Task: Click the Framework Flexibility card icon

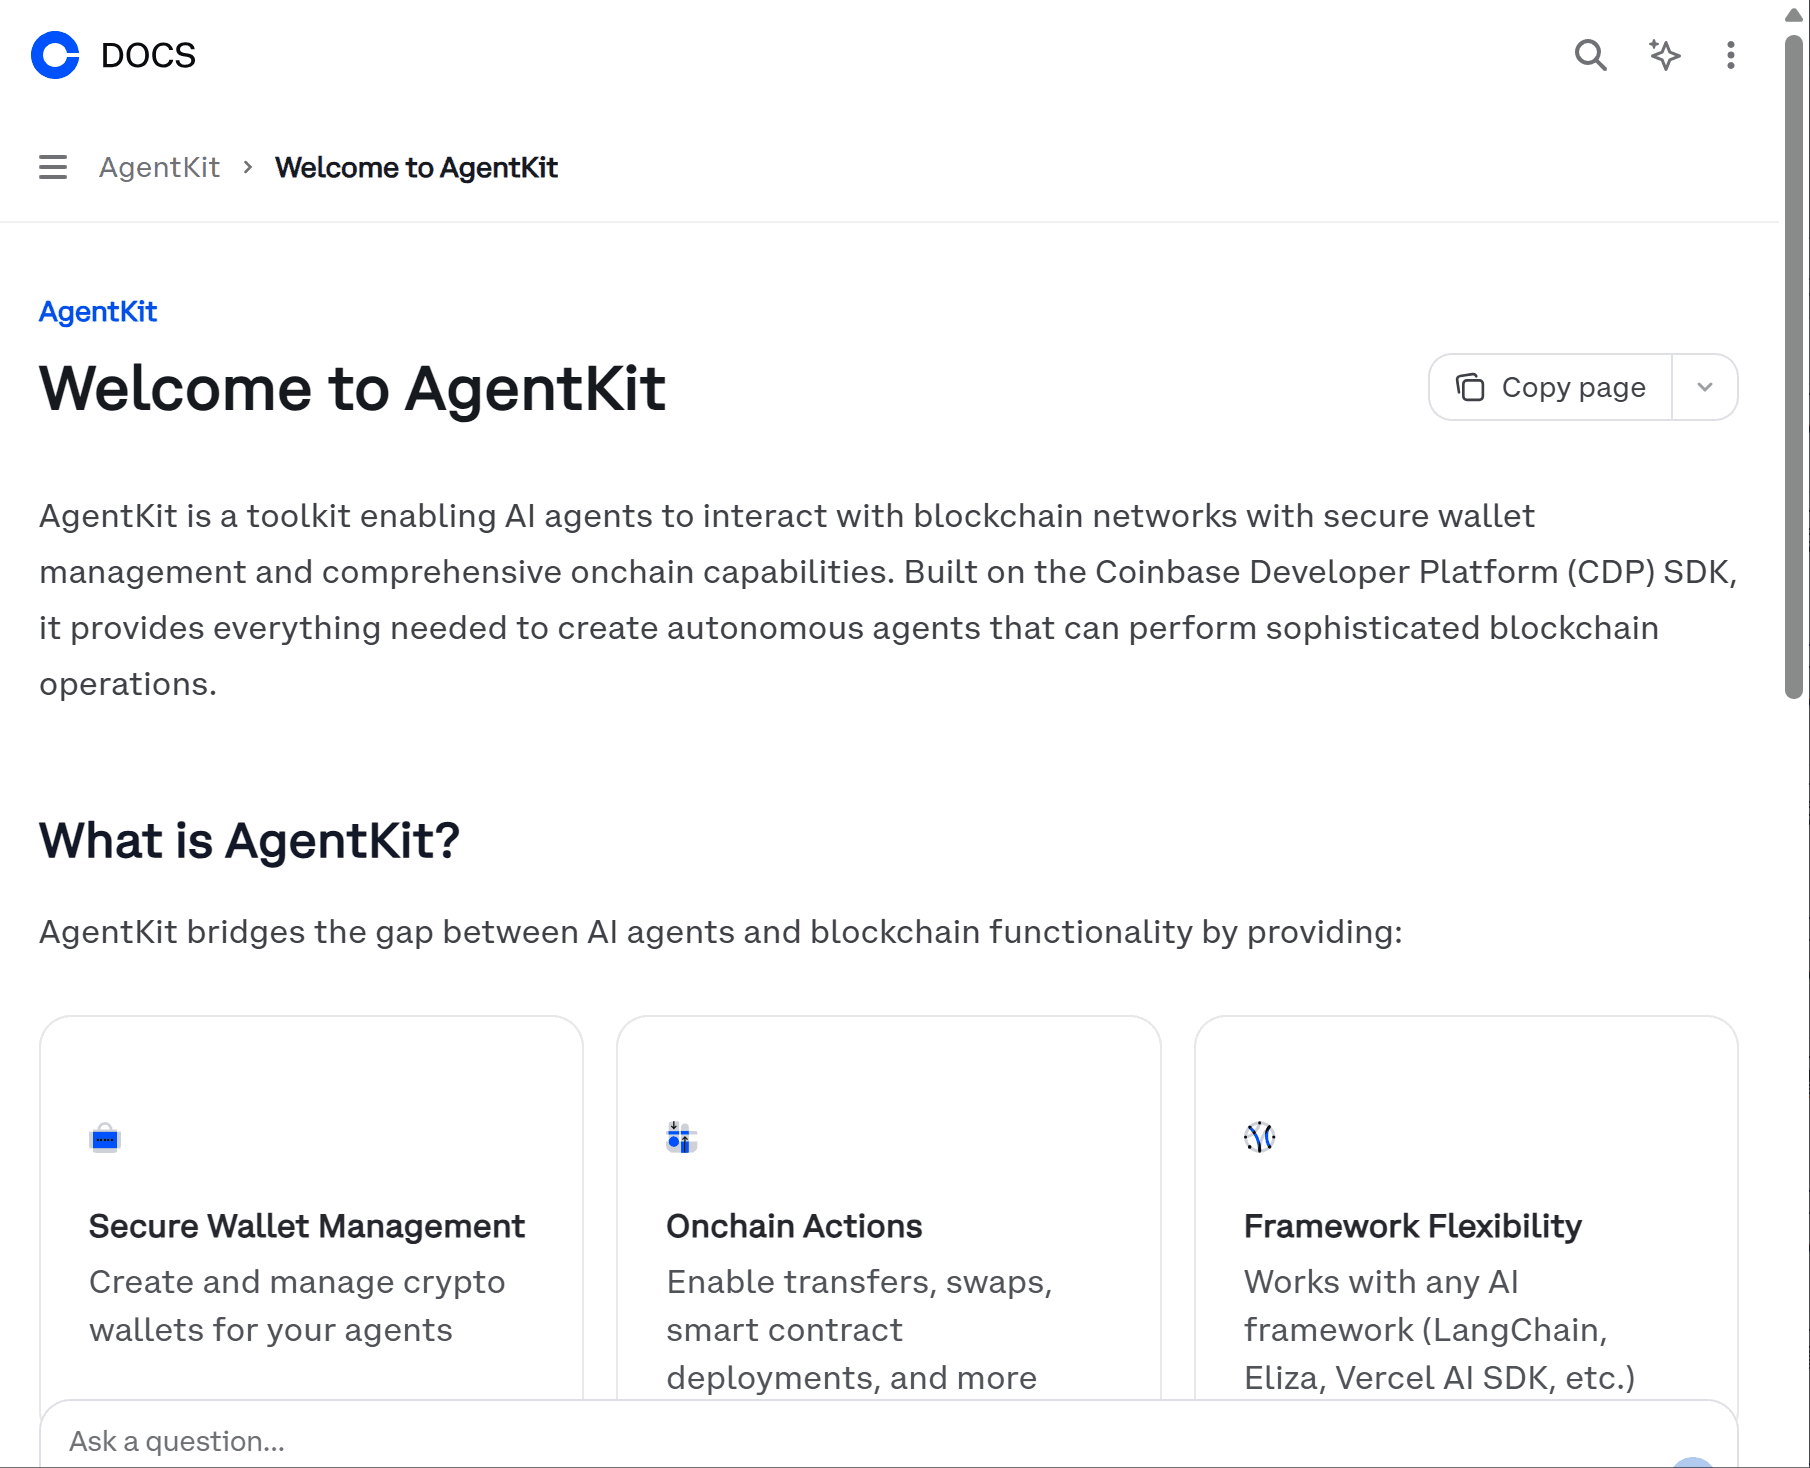Action: coord(1259,1137)
